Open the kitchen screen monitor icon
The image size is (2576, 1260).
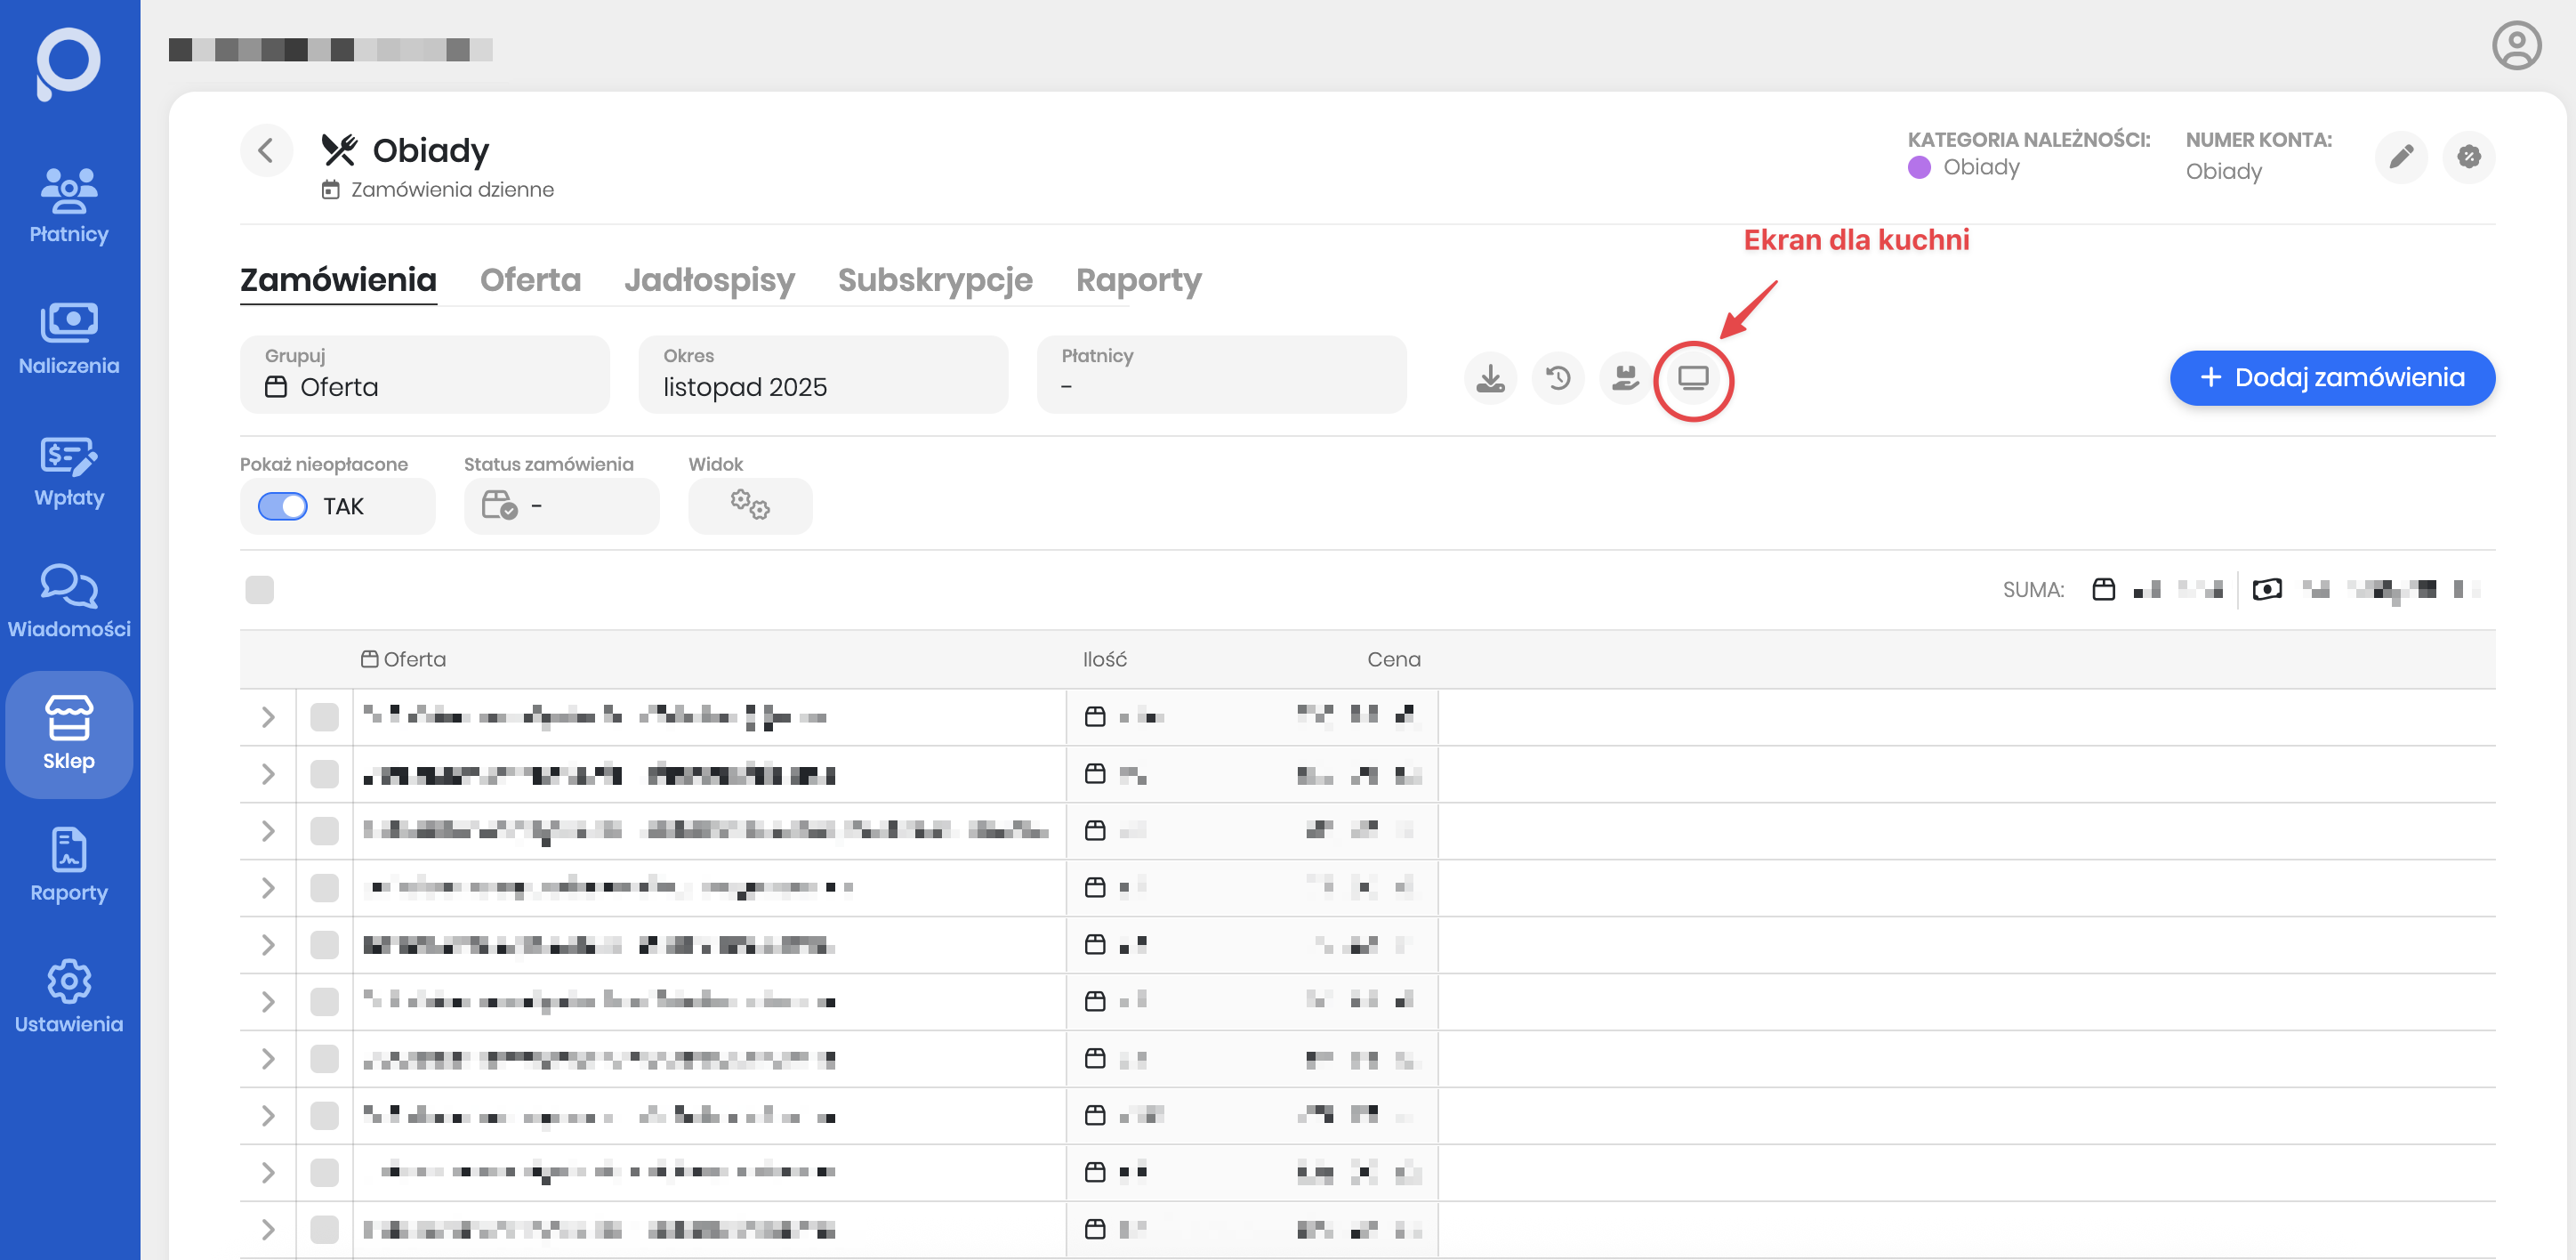[x=1692, y=379]
